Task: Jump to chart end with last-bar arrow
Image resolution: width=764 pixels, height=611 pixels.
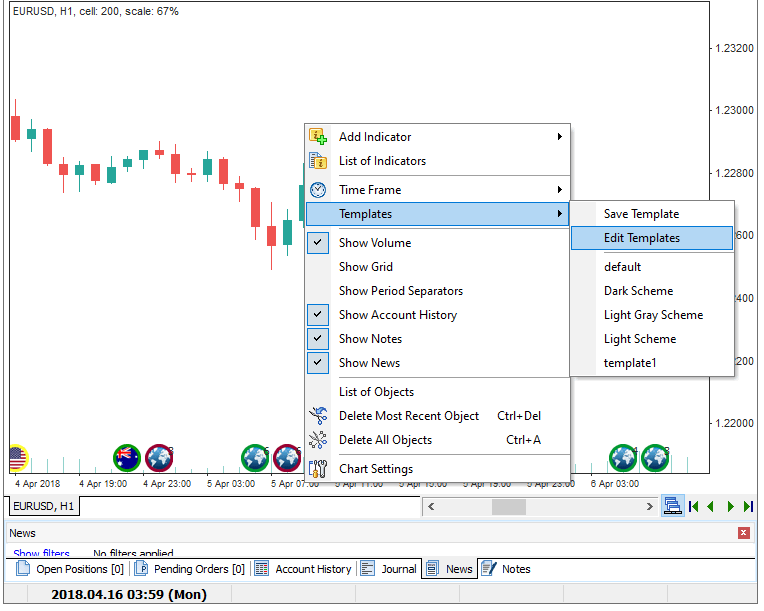Action: pos(747,507)
